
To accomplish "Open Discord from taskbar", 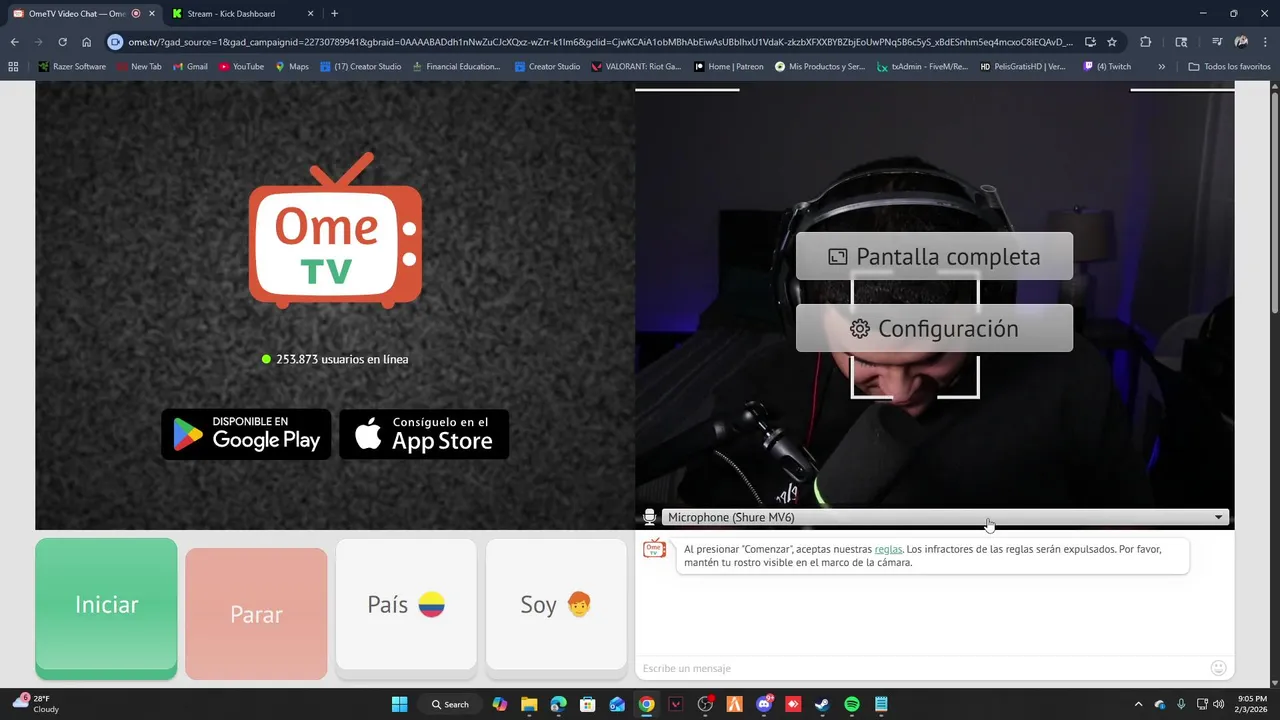I will pos(764,704).
